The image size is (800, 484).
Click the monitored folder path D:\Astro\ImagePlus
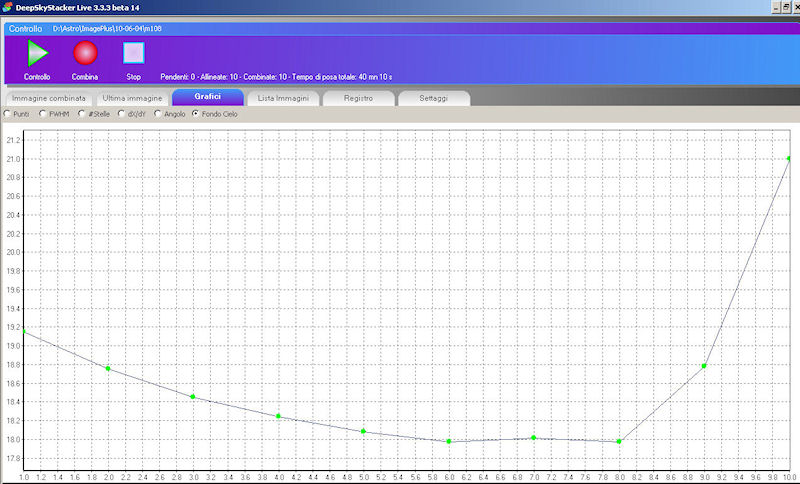click(x=107, y=29)
